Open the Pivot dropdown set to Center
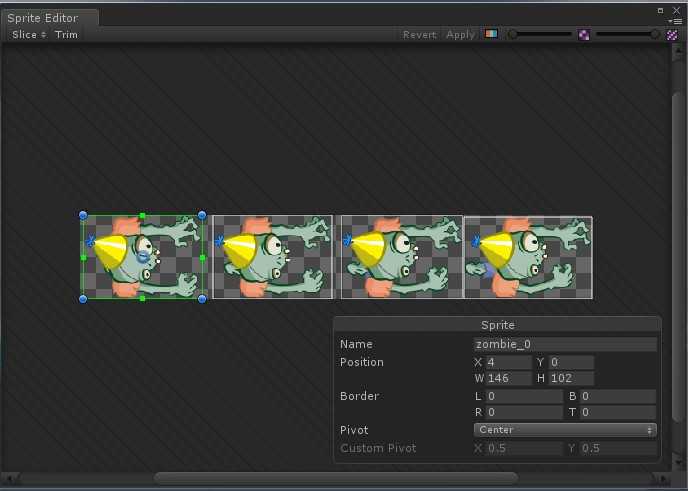 (x=565, y=430)
